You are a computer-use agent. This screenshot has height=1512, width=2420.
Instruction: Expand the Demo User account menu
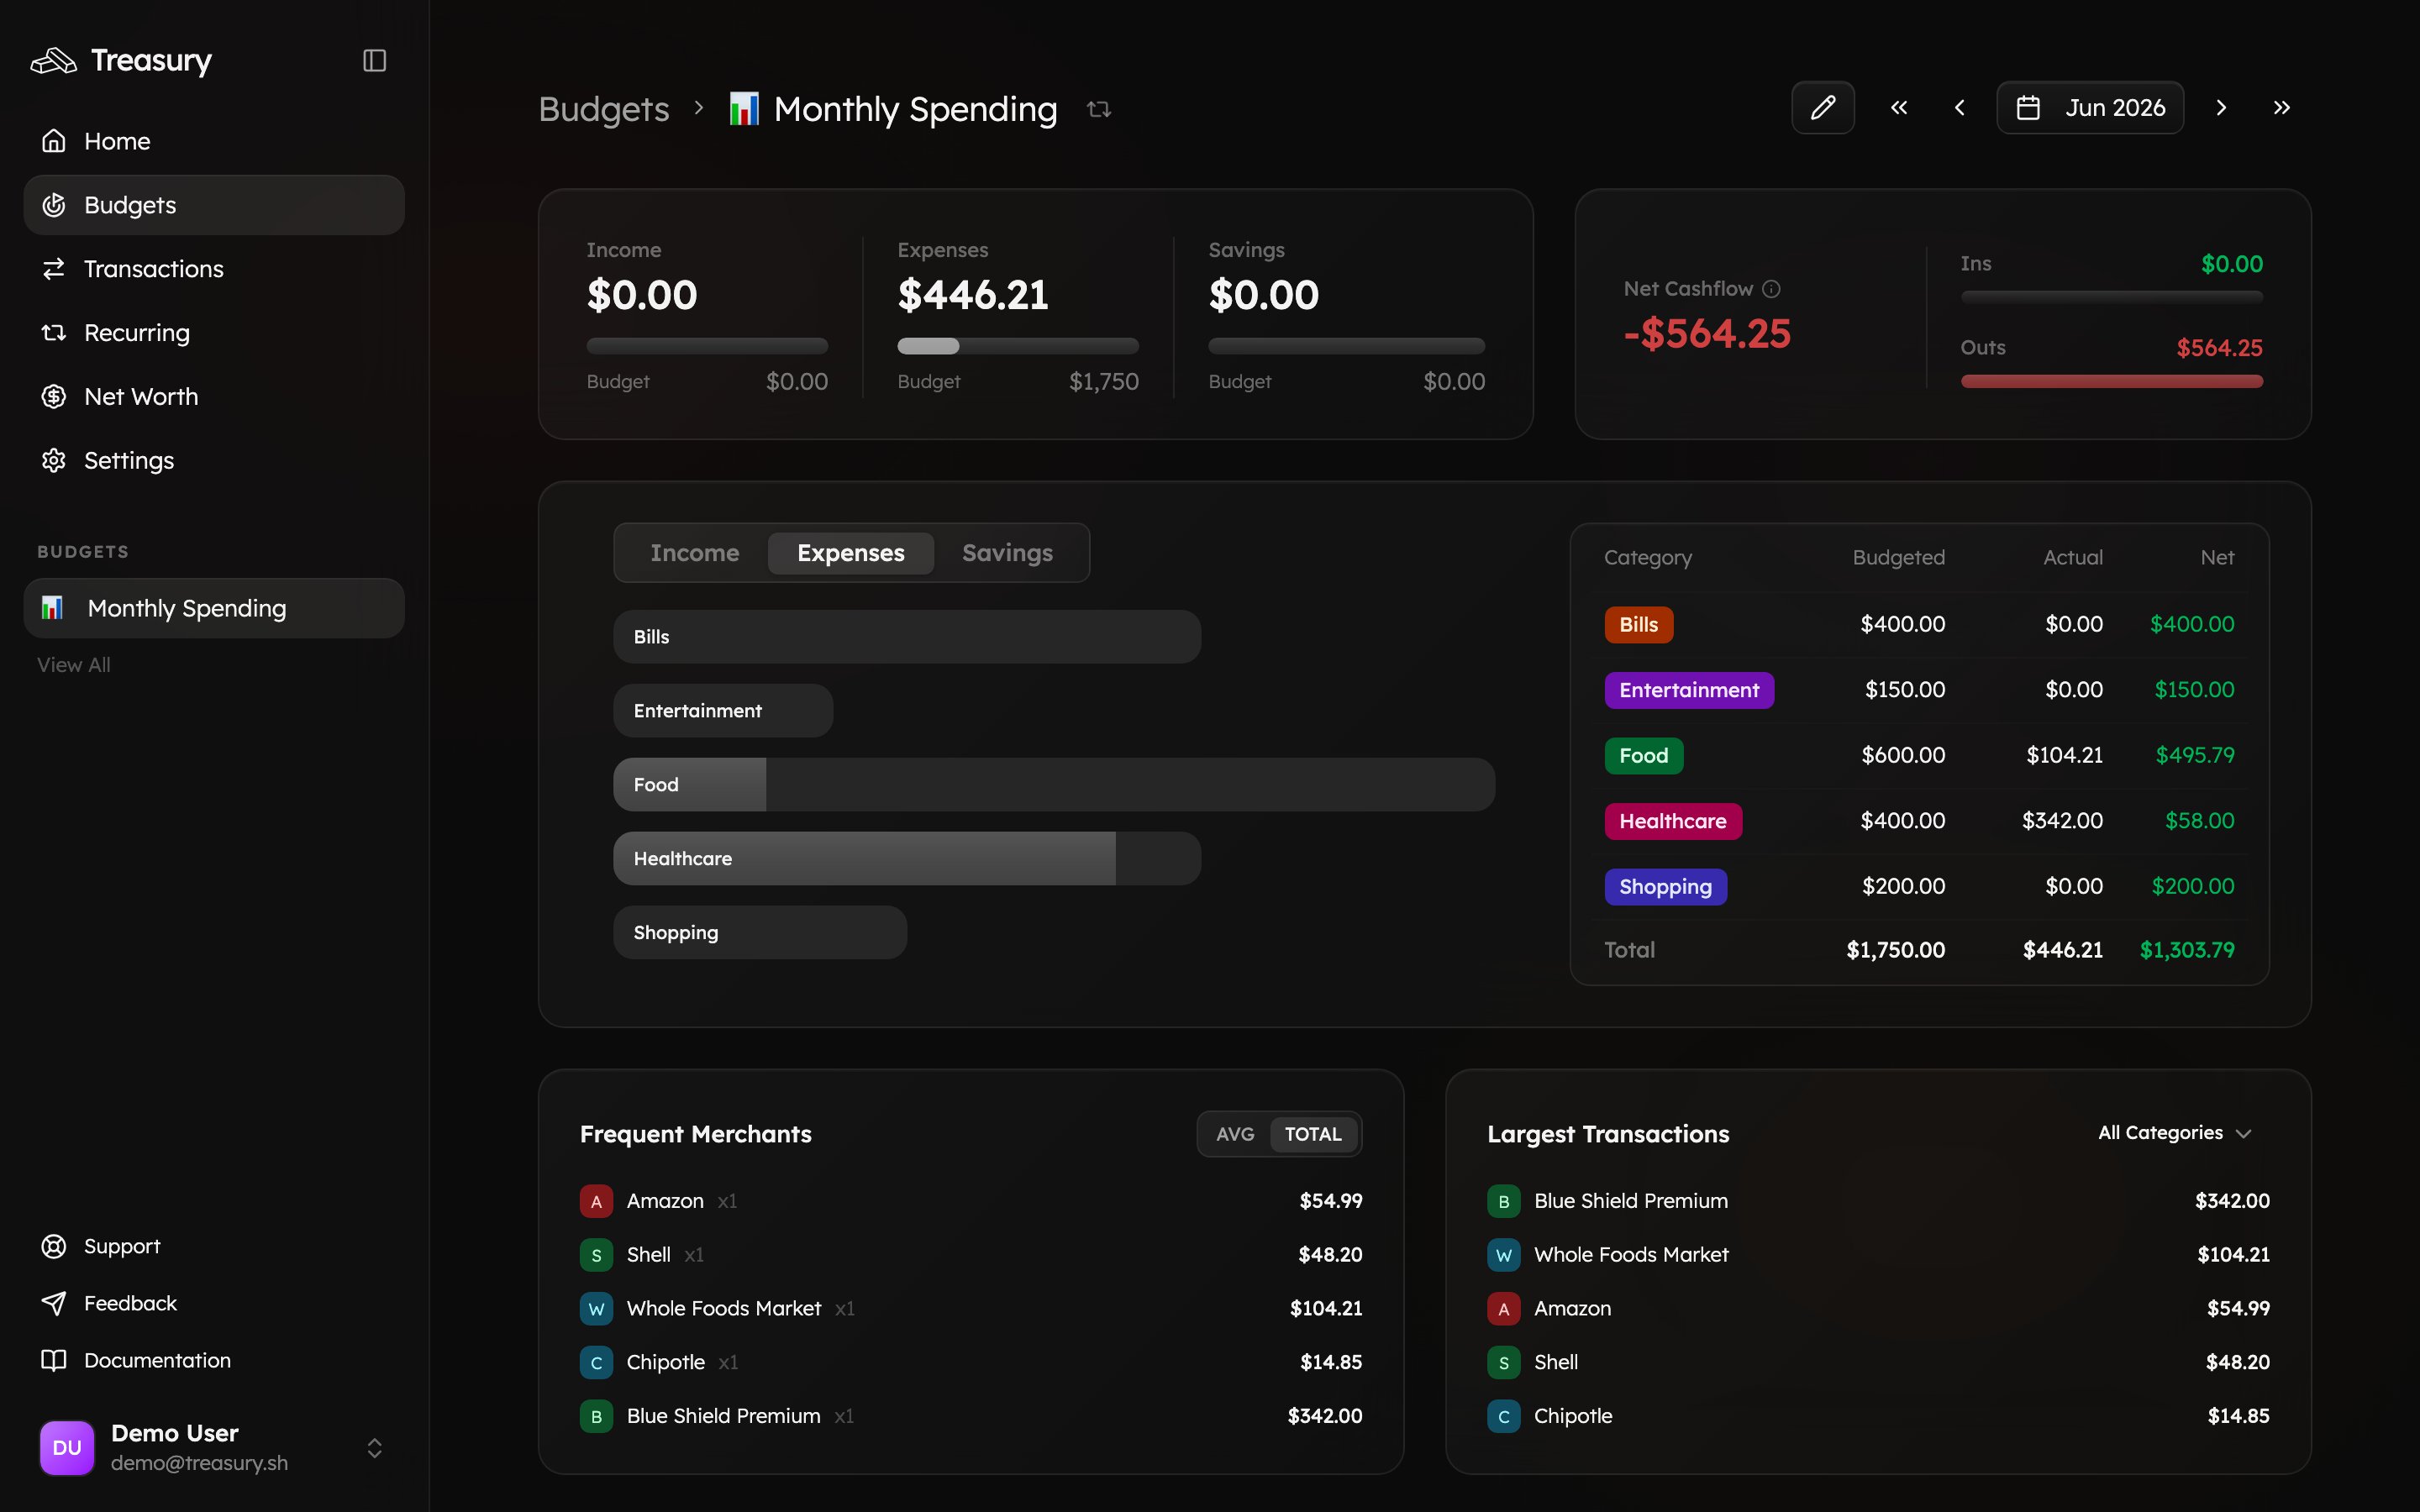point(374,1448)
